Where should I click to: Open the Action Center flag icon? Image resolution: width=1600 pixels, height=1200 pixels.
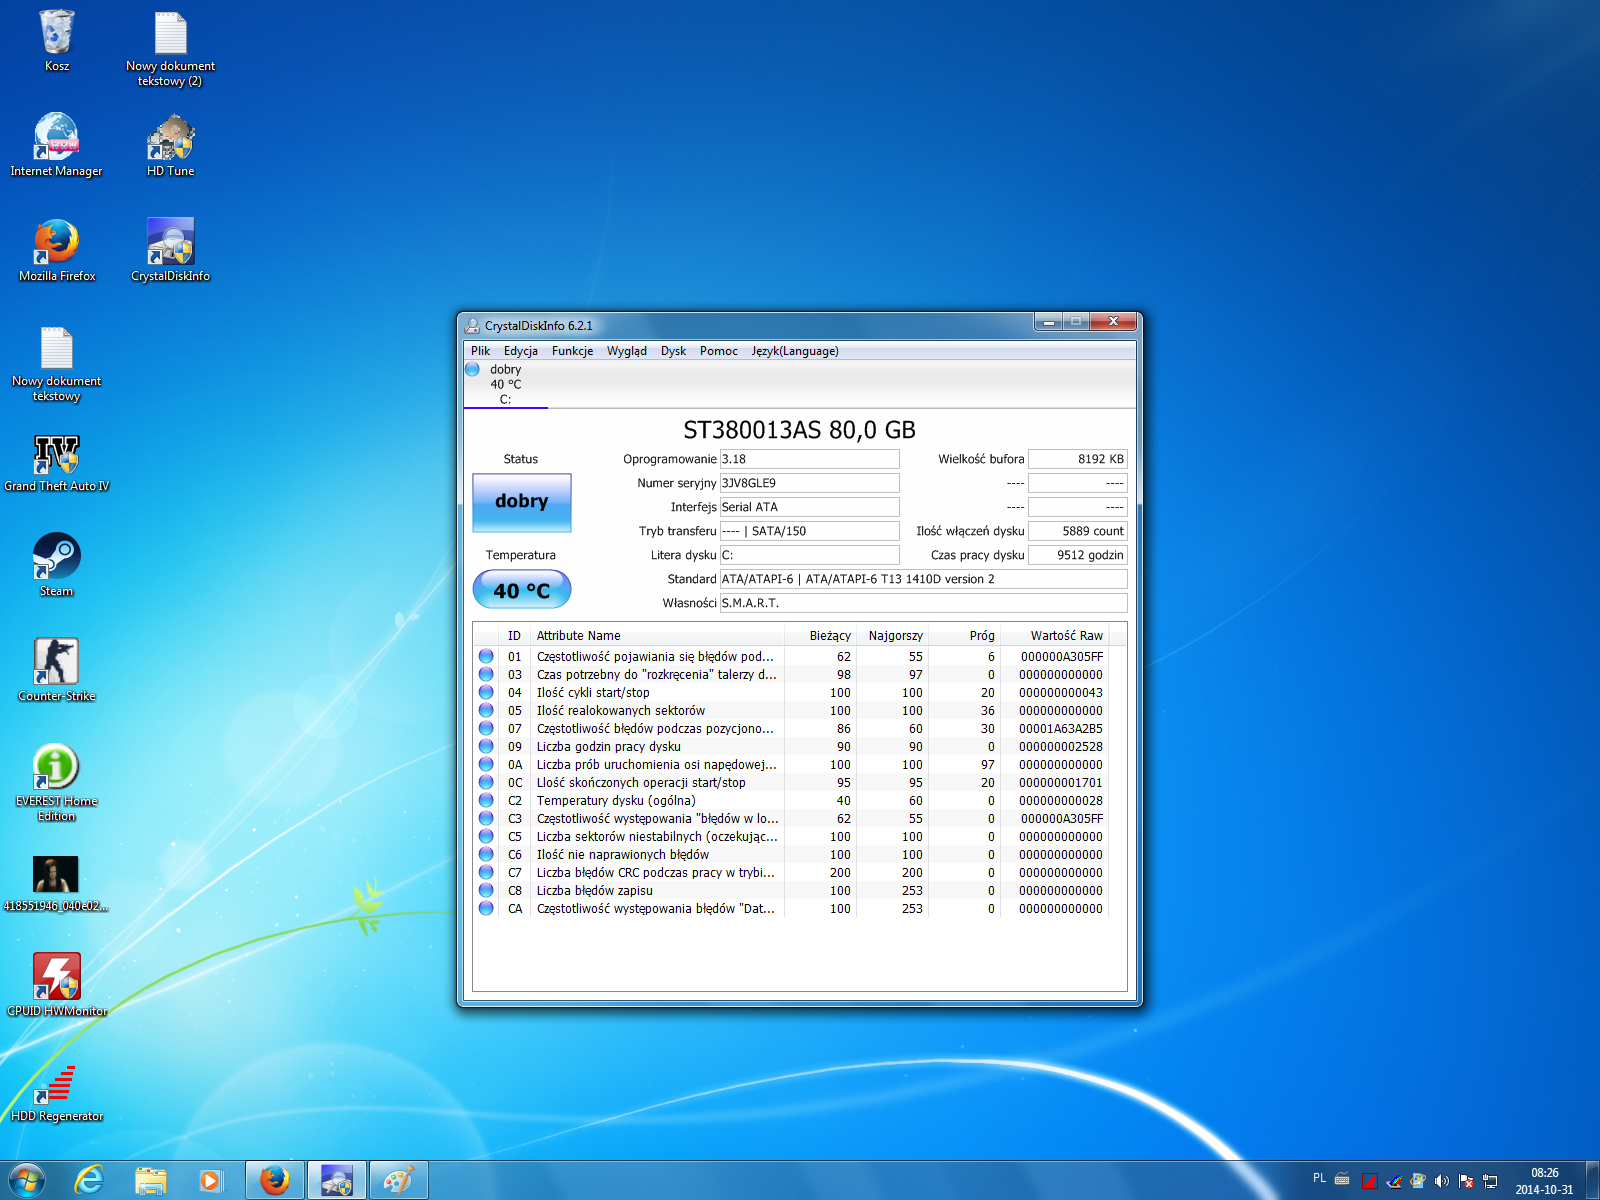(x=1466, y=1181)
